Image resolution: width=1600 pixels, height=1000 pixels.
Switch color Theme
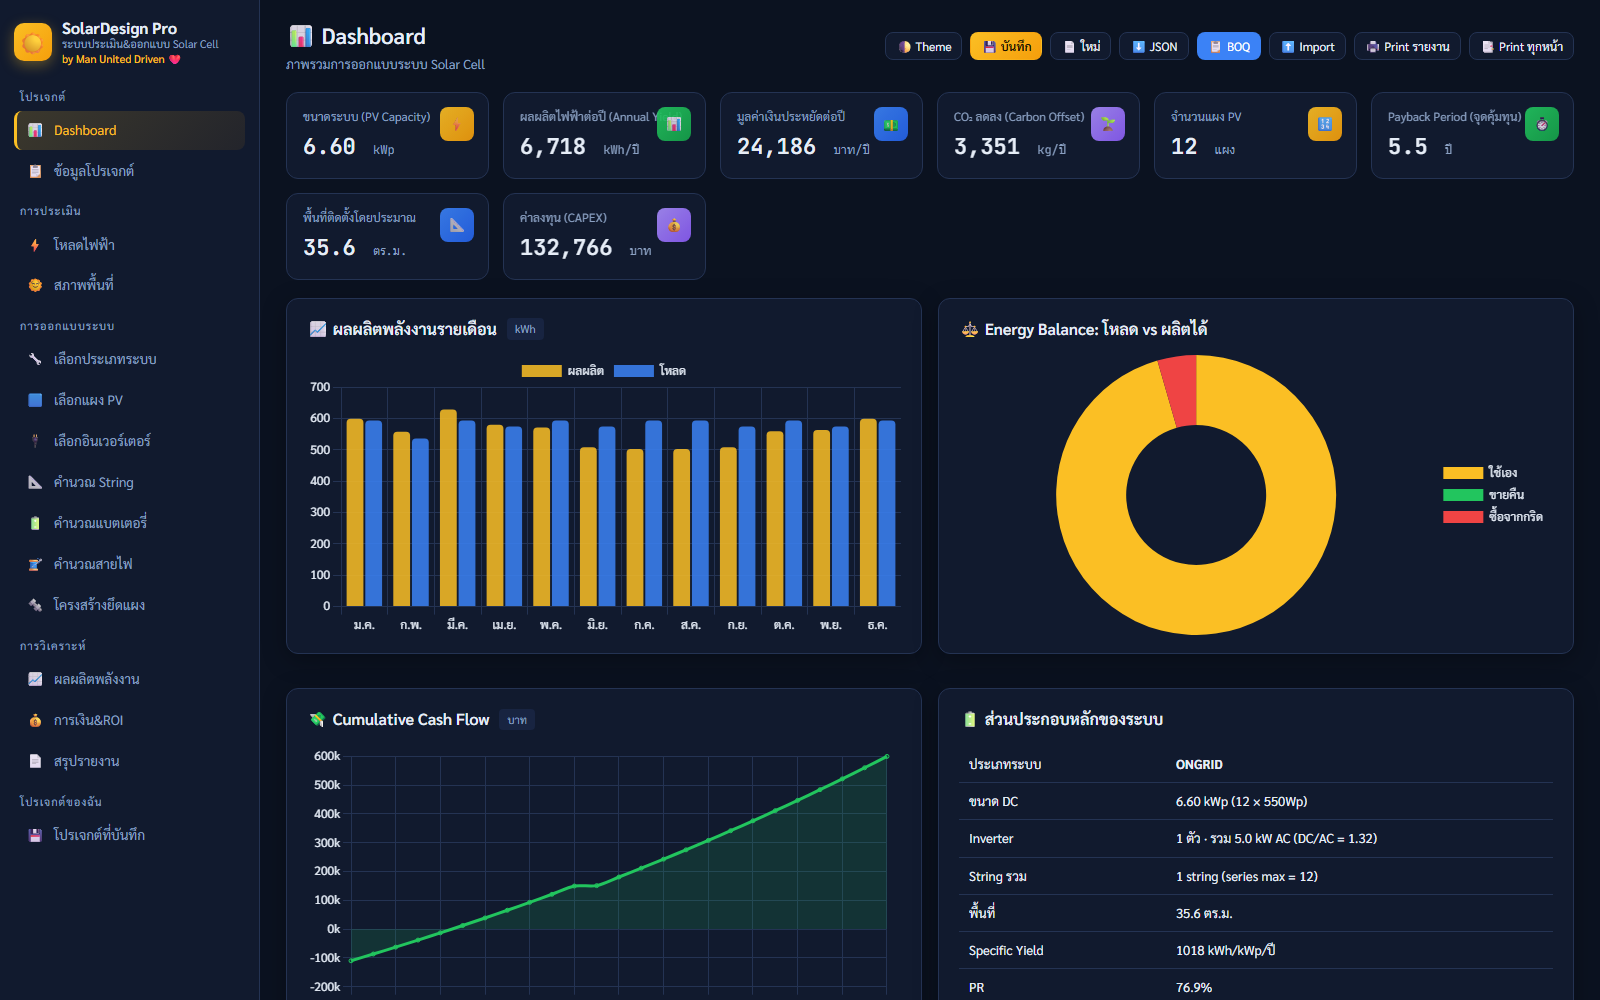point(924,47)
